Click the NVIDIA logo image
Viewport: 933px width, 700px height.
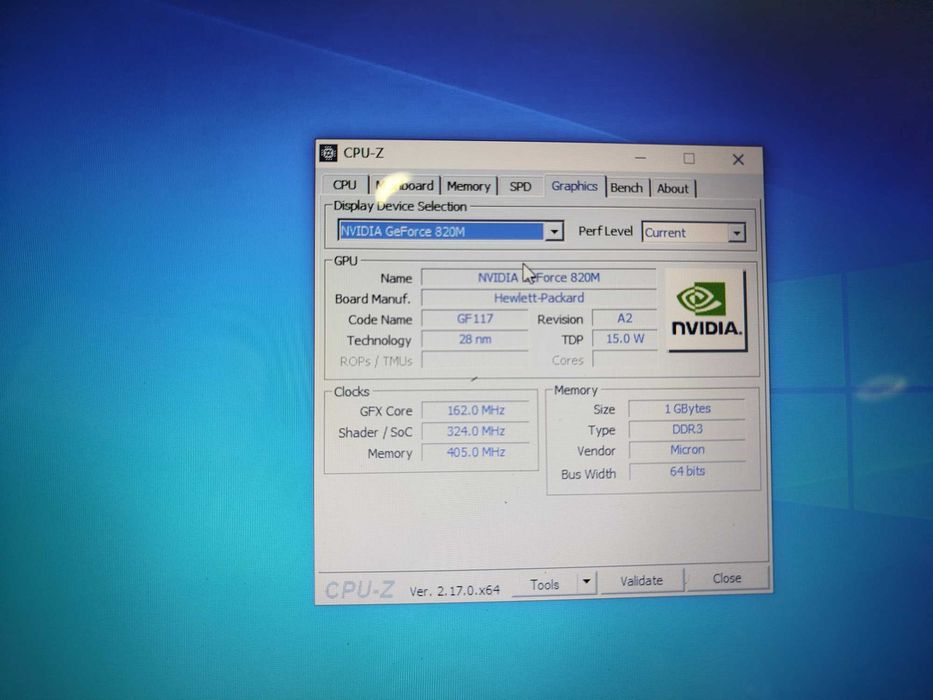[706, 311]
